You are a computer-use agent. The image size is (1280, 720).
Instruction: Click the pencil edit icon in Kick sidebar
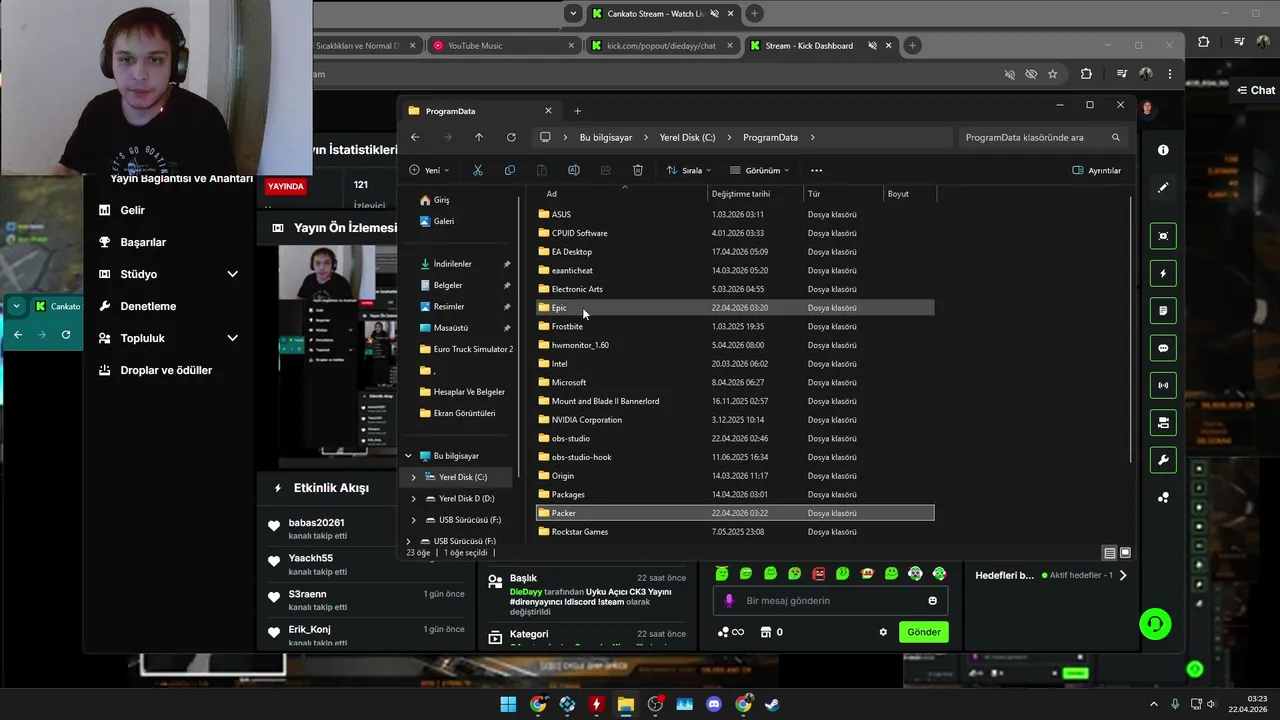[1163, 187]
